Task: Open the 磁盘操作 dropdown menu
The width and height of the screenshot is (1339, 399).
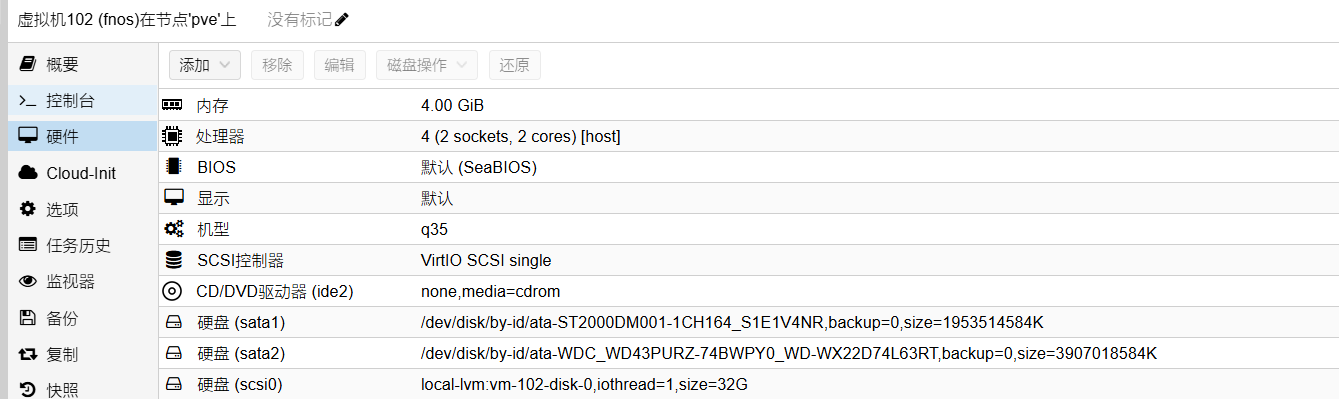Action: pyautogui.click(x=427, y=65)
